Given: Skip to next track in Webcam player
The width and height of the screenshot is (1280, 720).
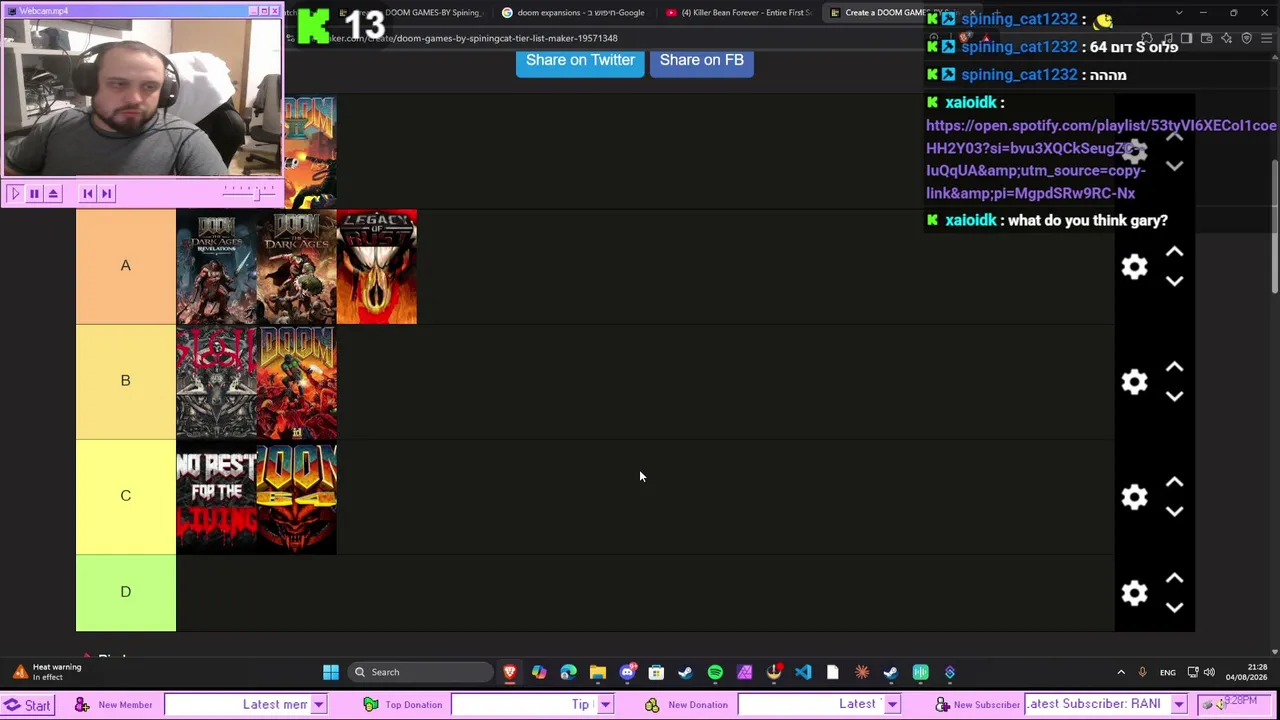Looking at the screenshot, I should pyautogui.click(x=107, y=193).
